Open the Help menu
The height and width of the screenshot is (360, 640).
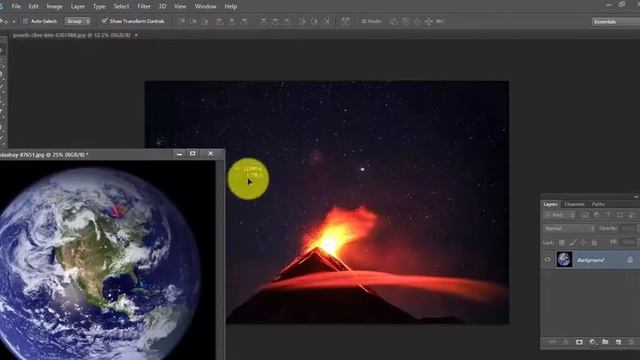point(231,7)
